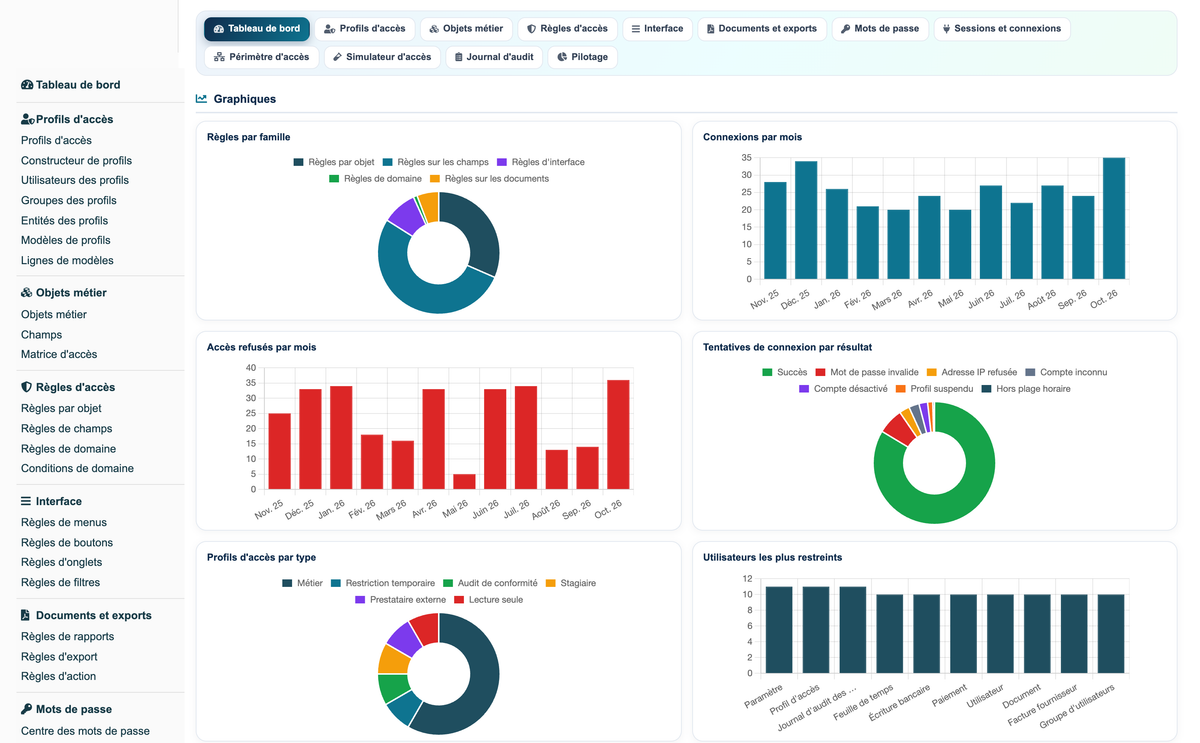Go to Règles de filtres

click(60, 583)
